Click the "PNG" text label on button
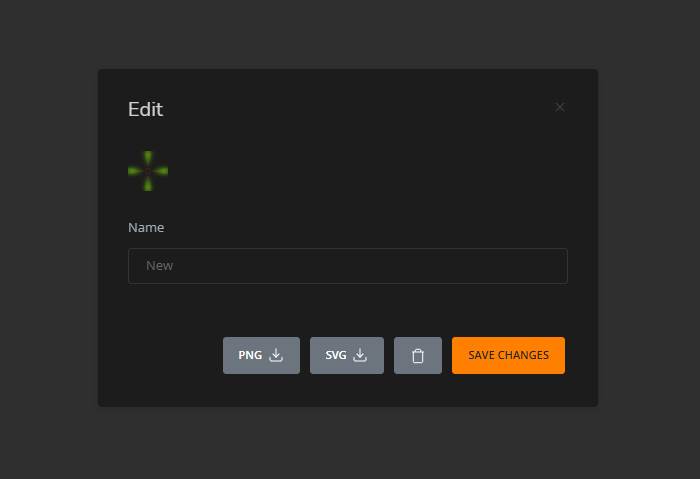Viewport: 700px width, 479px height. coord(250,356)
